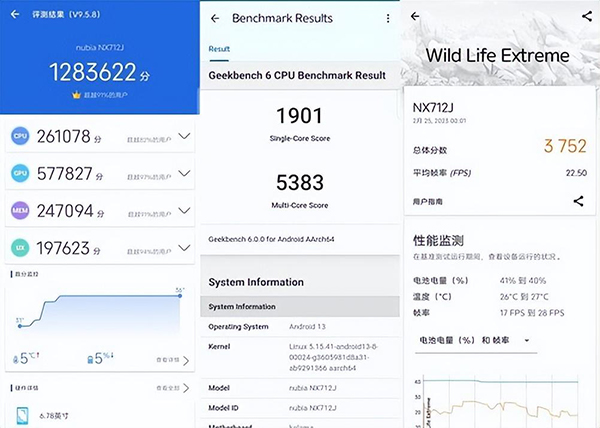The height and width of the screenshot is (428, 600).
Task: Select the Result tab in Geekbench
Action: (x=218, y=48)
